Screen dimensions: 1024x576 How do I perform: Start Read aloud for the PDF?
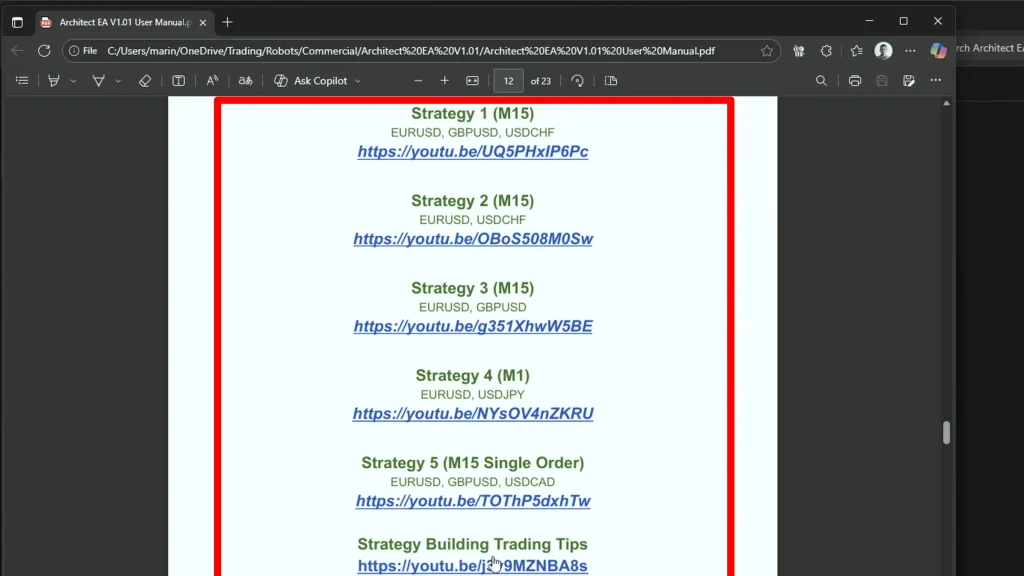[212, 81]
